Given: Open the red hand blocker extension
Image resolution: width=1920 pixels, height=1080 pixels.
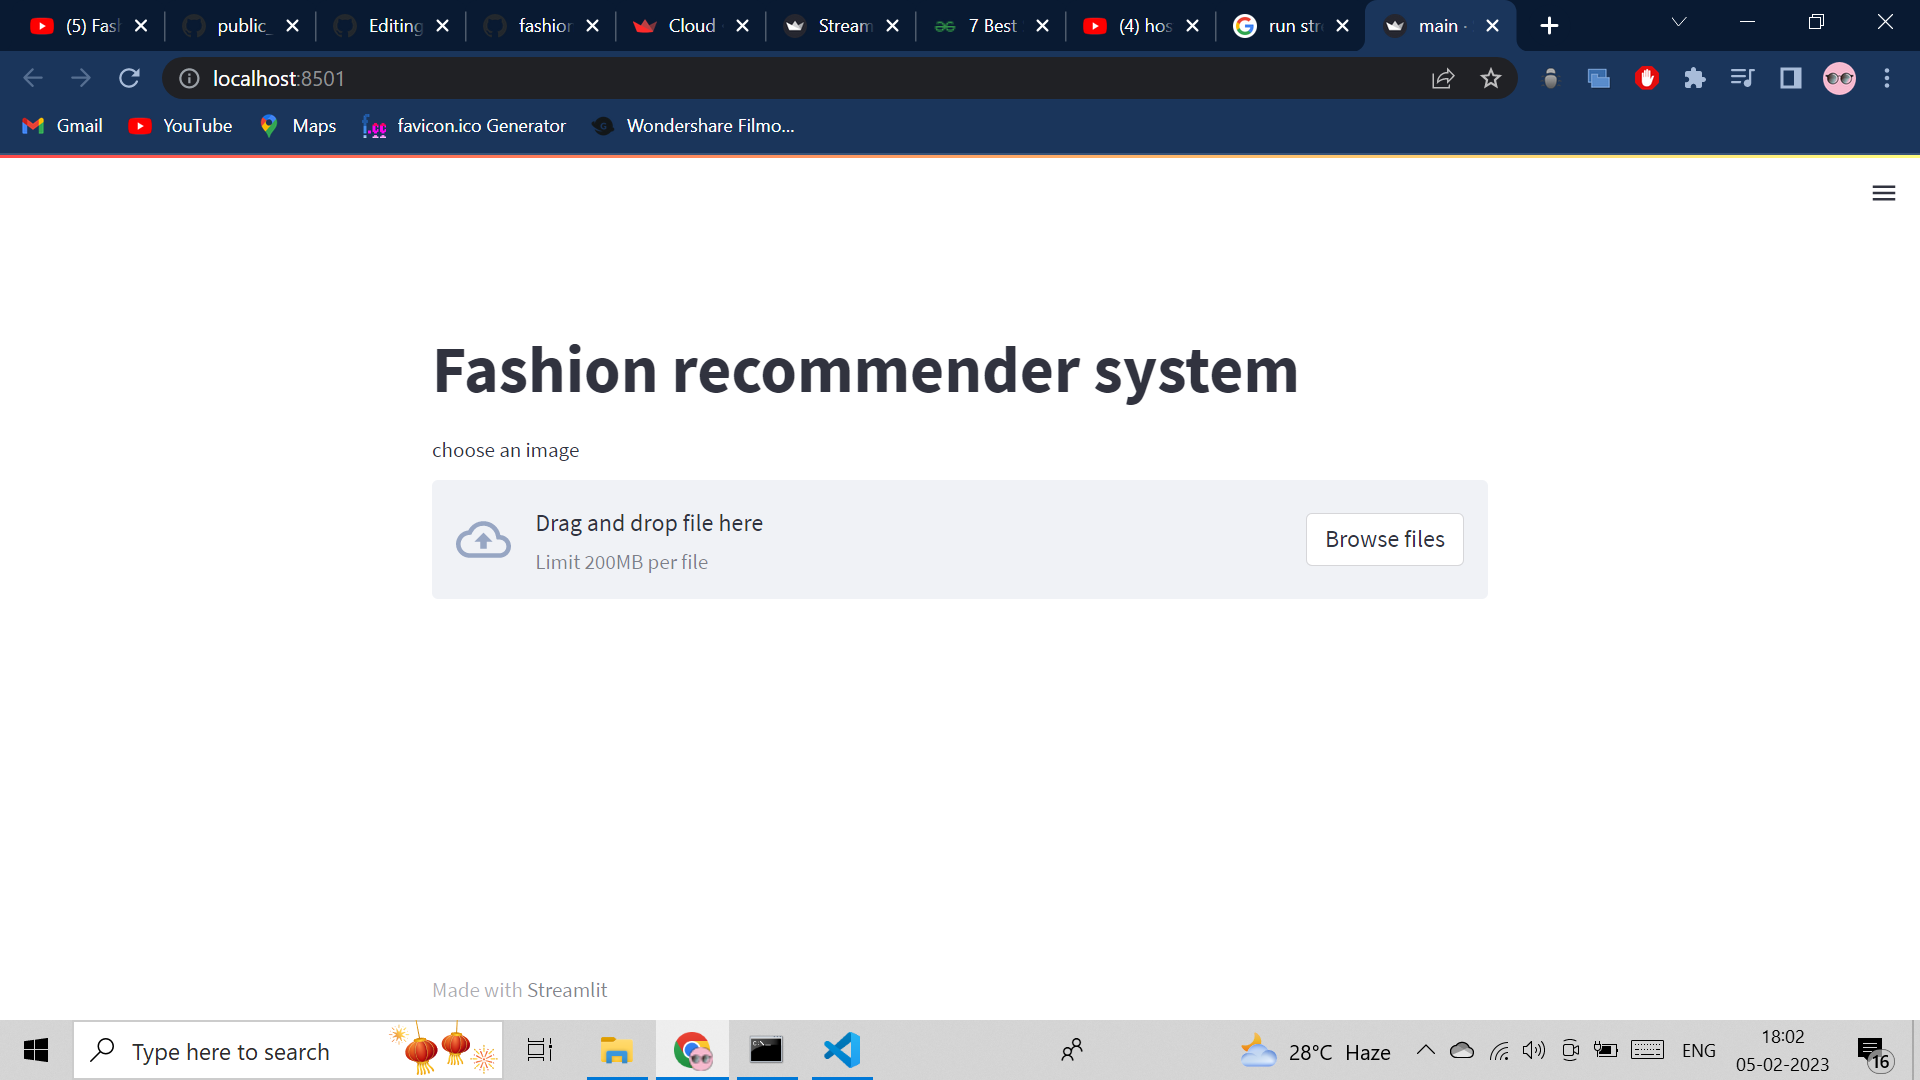Looking at the screenshot, I should [1646, 78].
